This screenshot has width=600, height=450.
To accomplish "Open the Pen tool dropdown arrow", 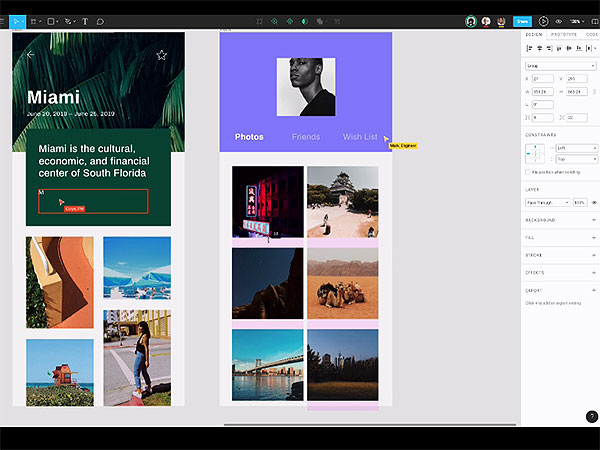I will click(x=75, y=21).
